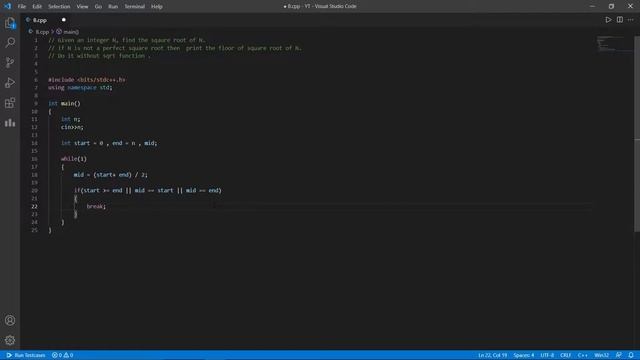Open the Help menu
Image resolution: width=640 pixels, height=360 pixels.
click(x=157, y=7)
